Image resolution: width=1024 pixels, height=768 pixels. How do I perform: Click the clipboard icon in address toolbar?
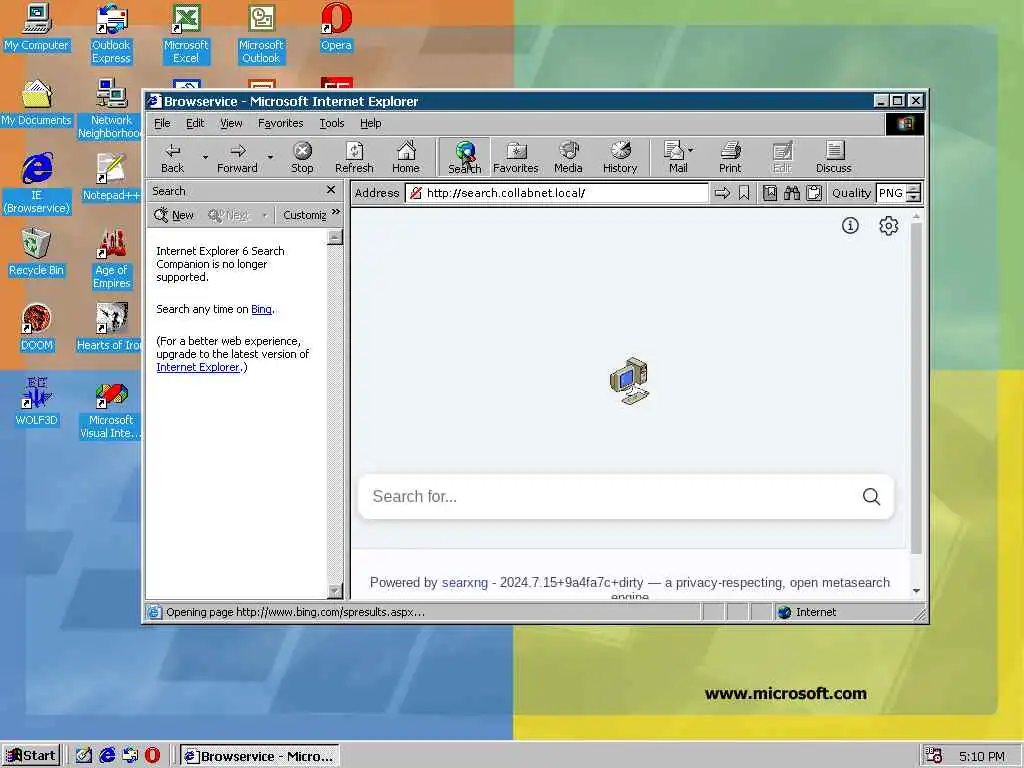click(x=814, y=193)
